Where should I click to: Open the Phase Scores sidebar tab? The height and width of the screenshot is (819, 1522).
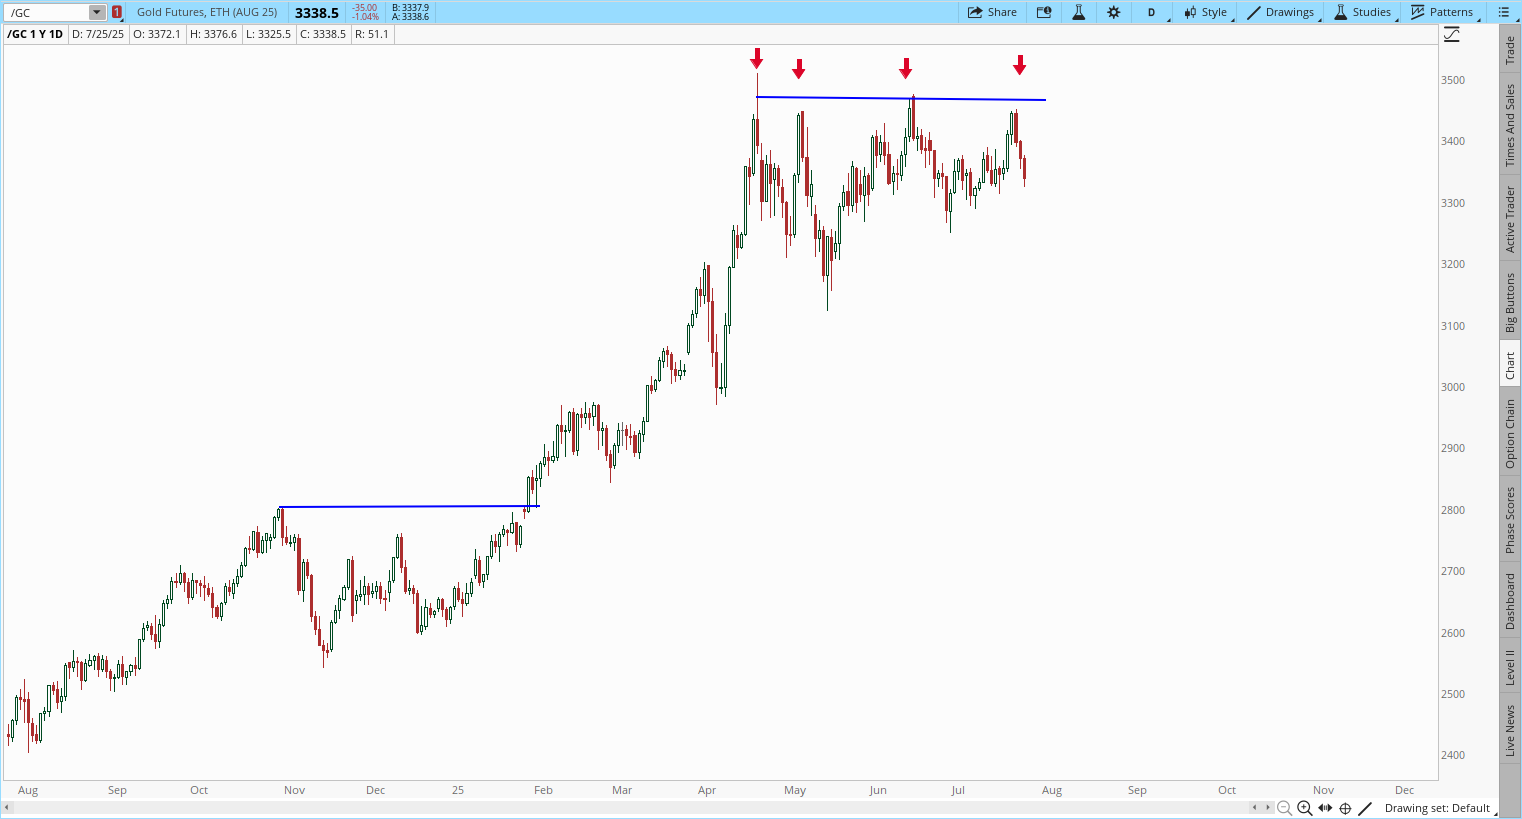click(1510, 520)
